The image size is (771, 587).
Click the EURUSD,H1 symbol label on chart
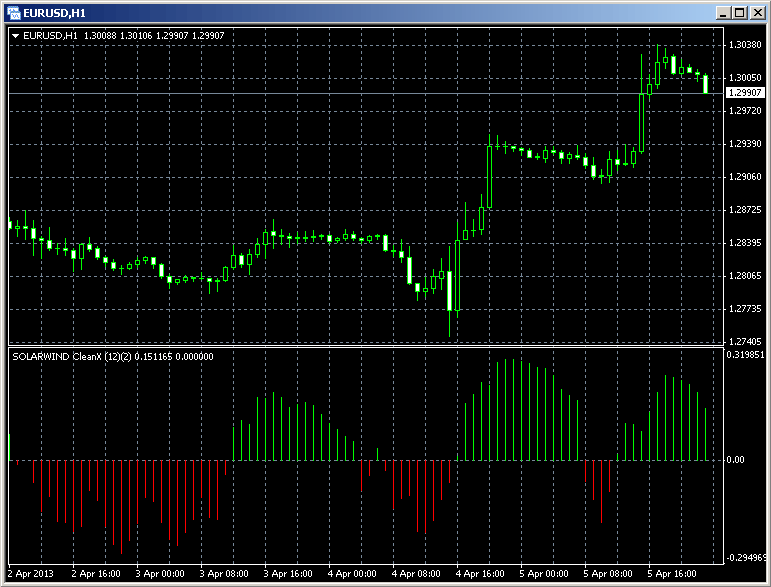pyautogui.click(x=49, y=36)
